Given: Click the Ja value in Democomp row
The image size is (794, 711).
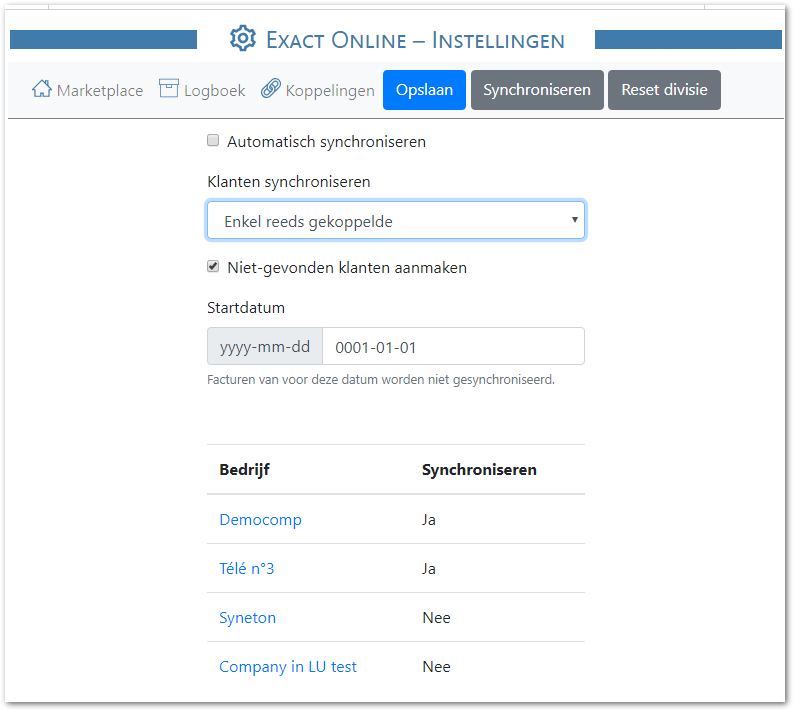Looking at the screenshot, I should pyautogui.click(x=429, y=520).
